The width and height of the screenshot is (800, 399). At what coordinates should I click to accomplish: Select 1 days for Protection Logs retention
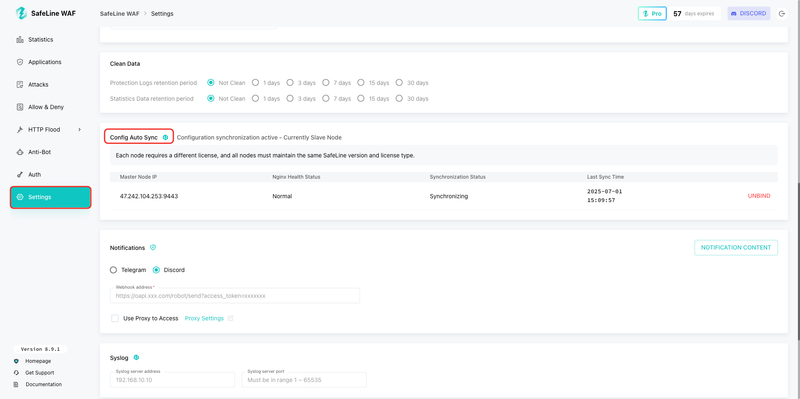[x=255, y=83]
